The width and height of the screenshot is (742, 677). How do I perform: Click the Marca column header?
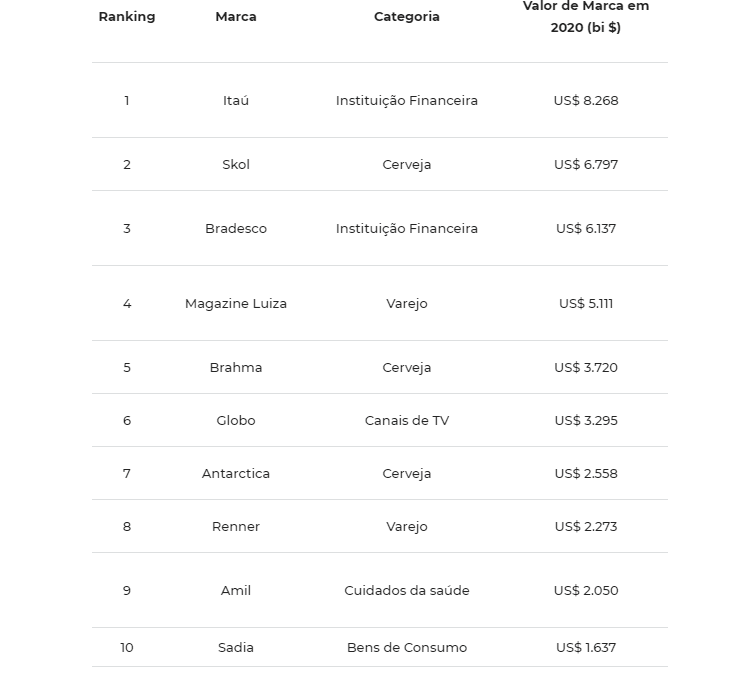(236, 17)
